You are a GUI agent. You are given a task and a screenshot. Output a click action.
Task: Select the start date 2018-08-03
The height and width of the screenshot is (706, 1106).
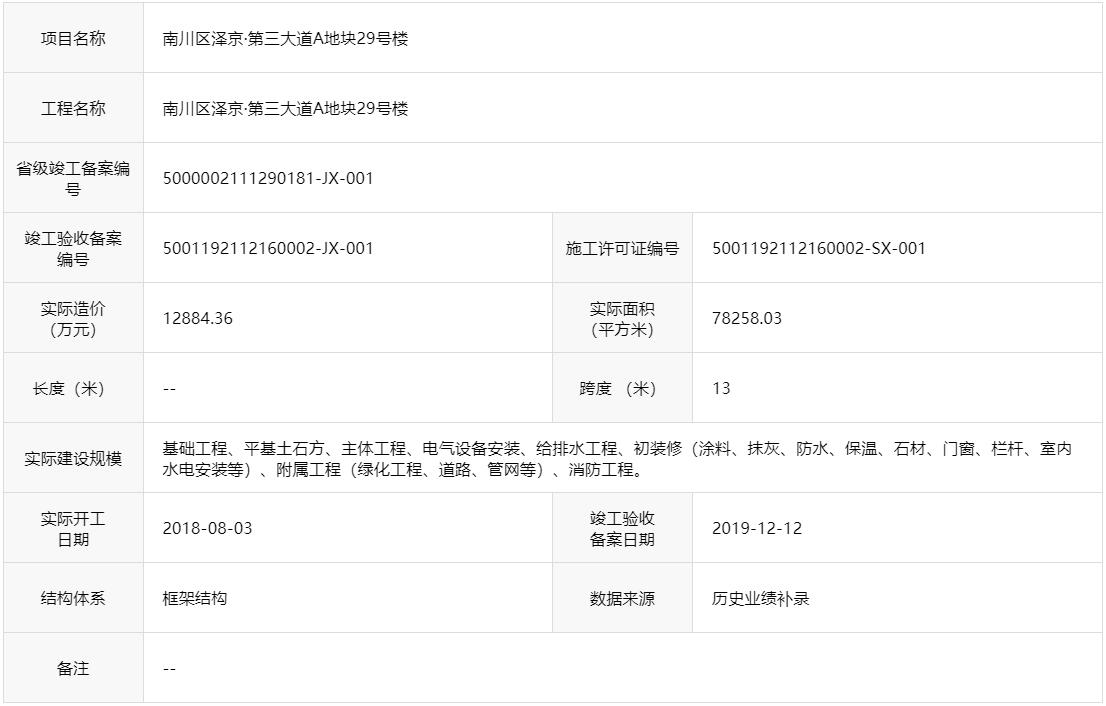pyautogui.click(x=207, y=528)
